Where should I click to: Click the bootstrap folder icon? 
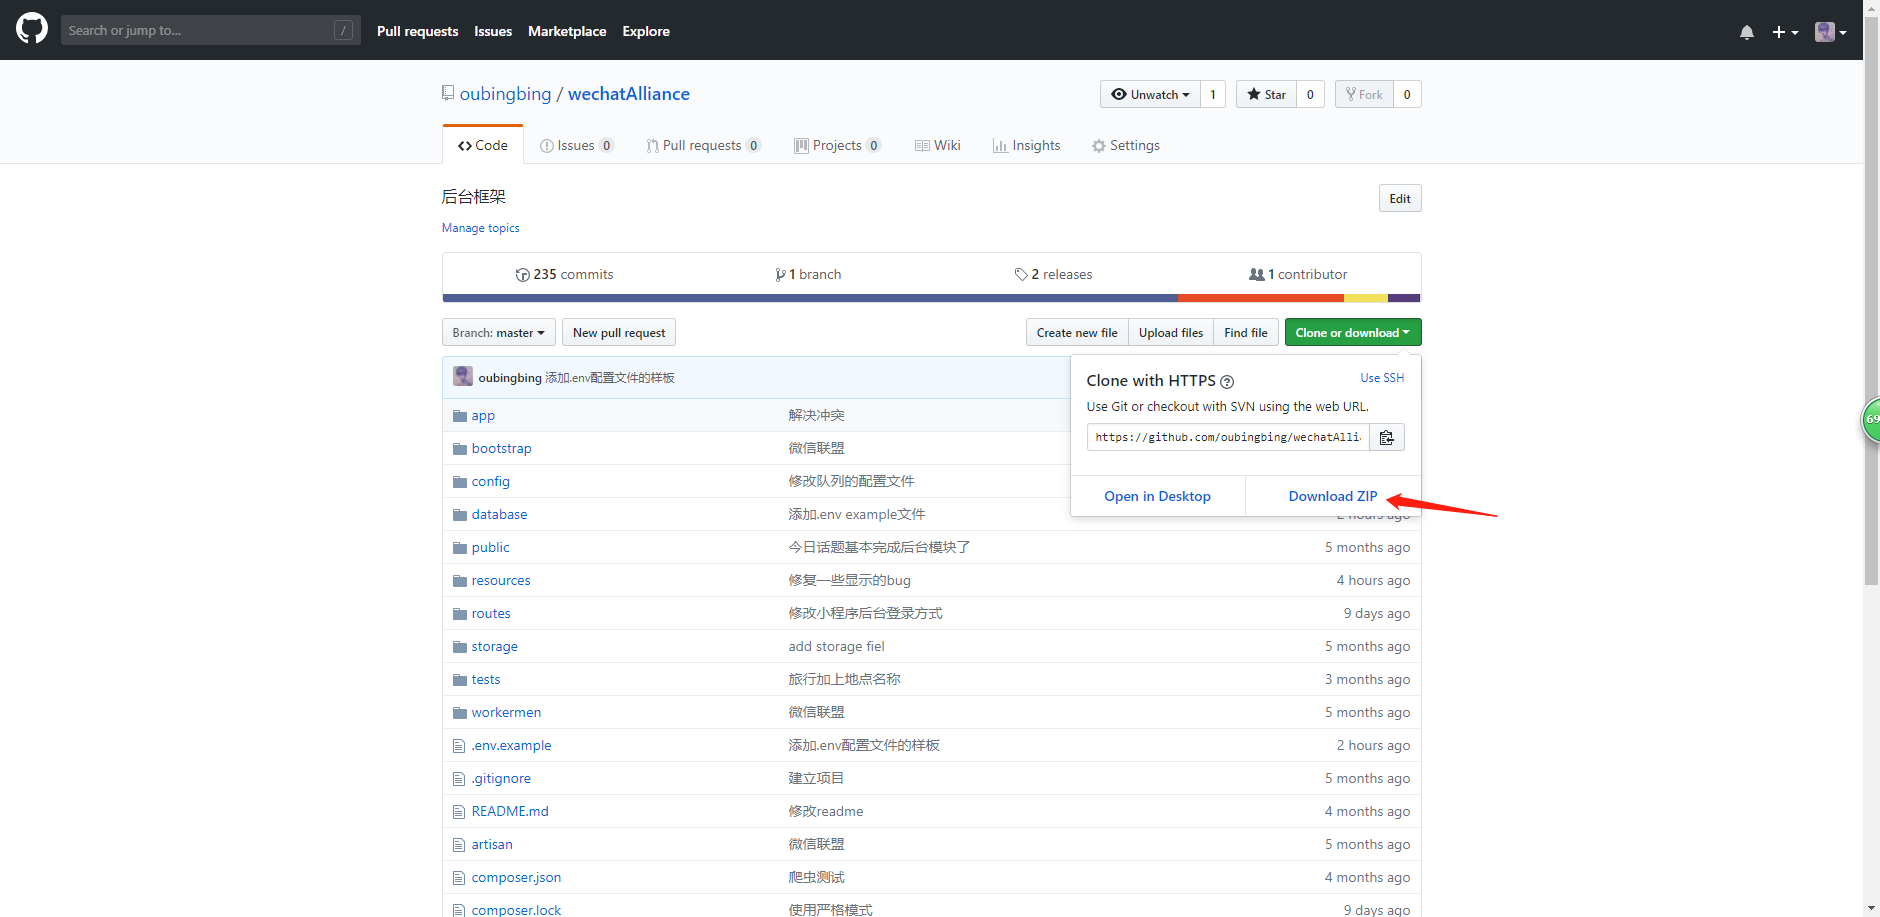460,448
